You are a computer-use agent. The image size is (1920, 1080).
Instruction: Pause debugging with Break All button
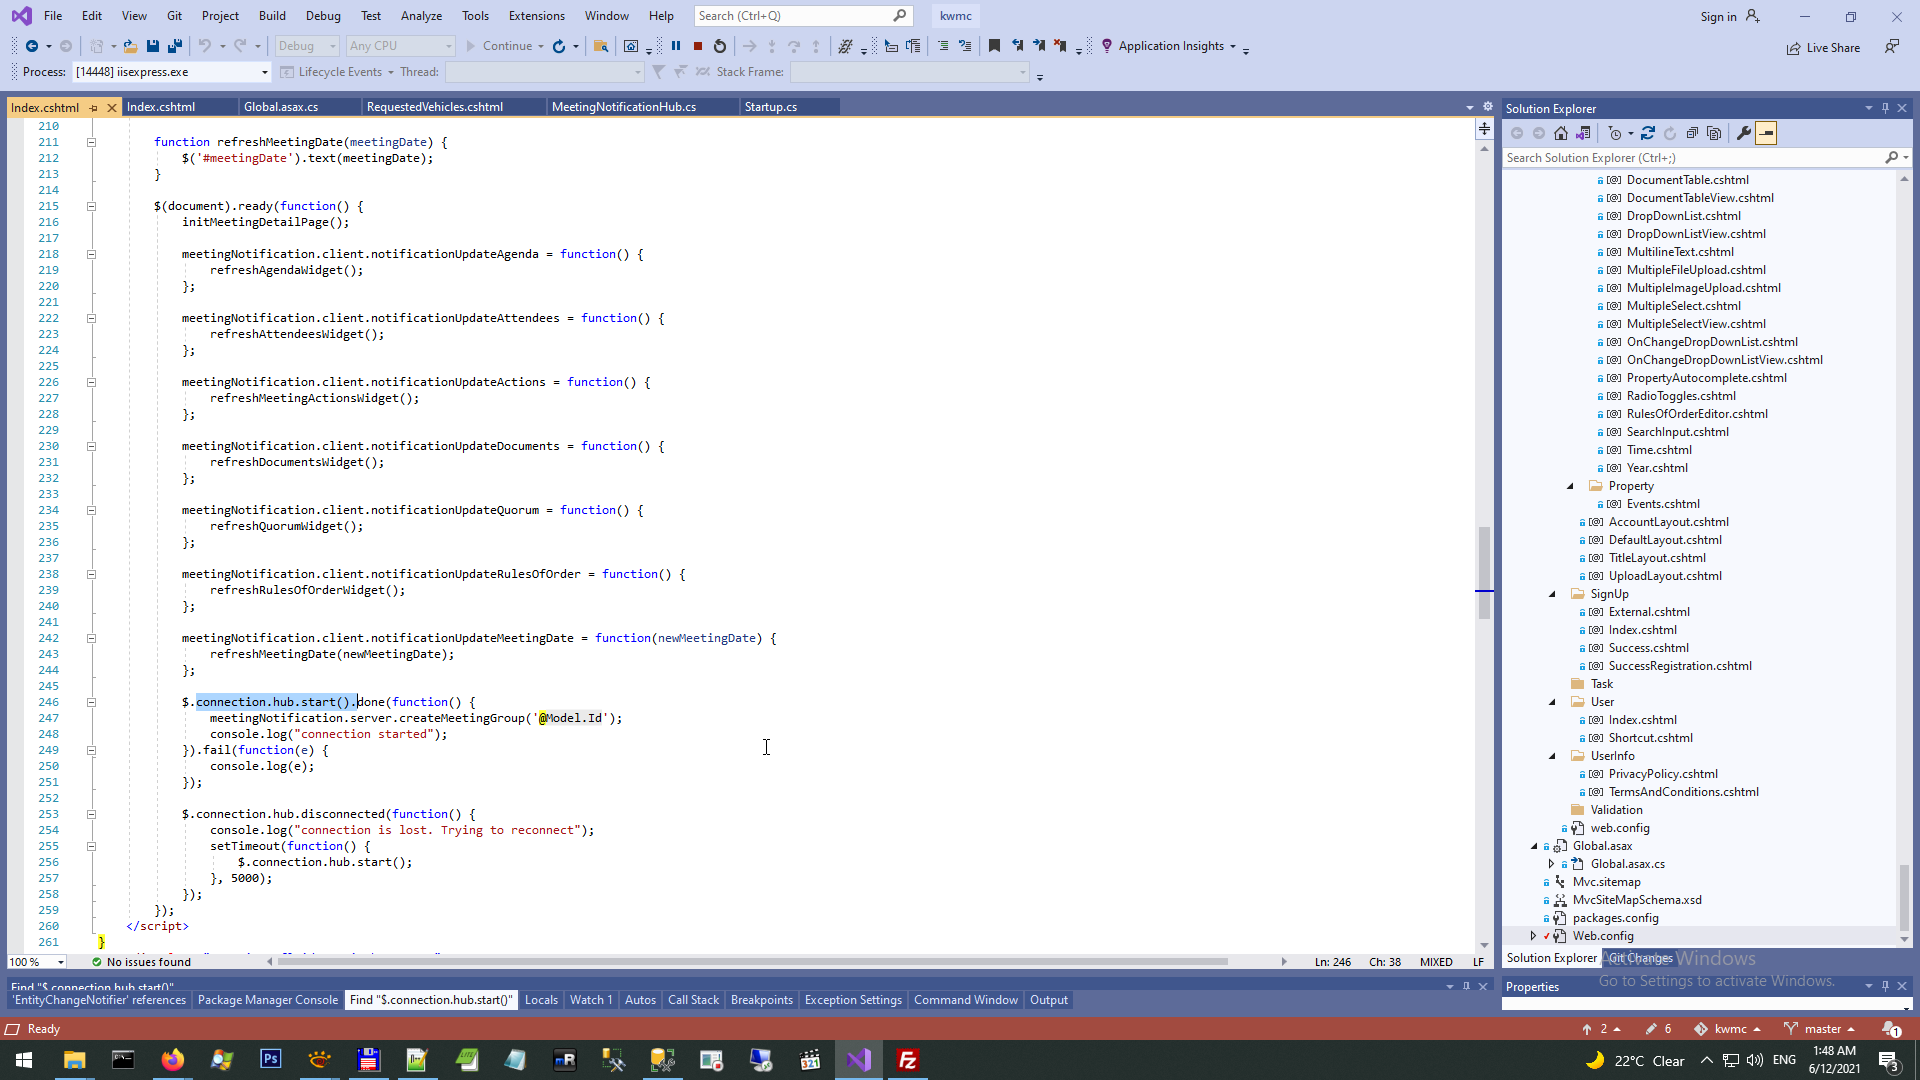click(x=676, y=46)
